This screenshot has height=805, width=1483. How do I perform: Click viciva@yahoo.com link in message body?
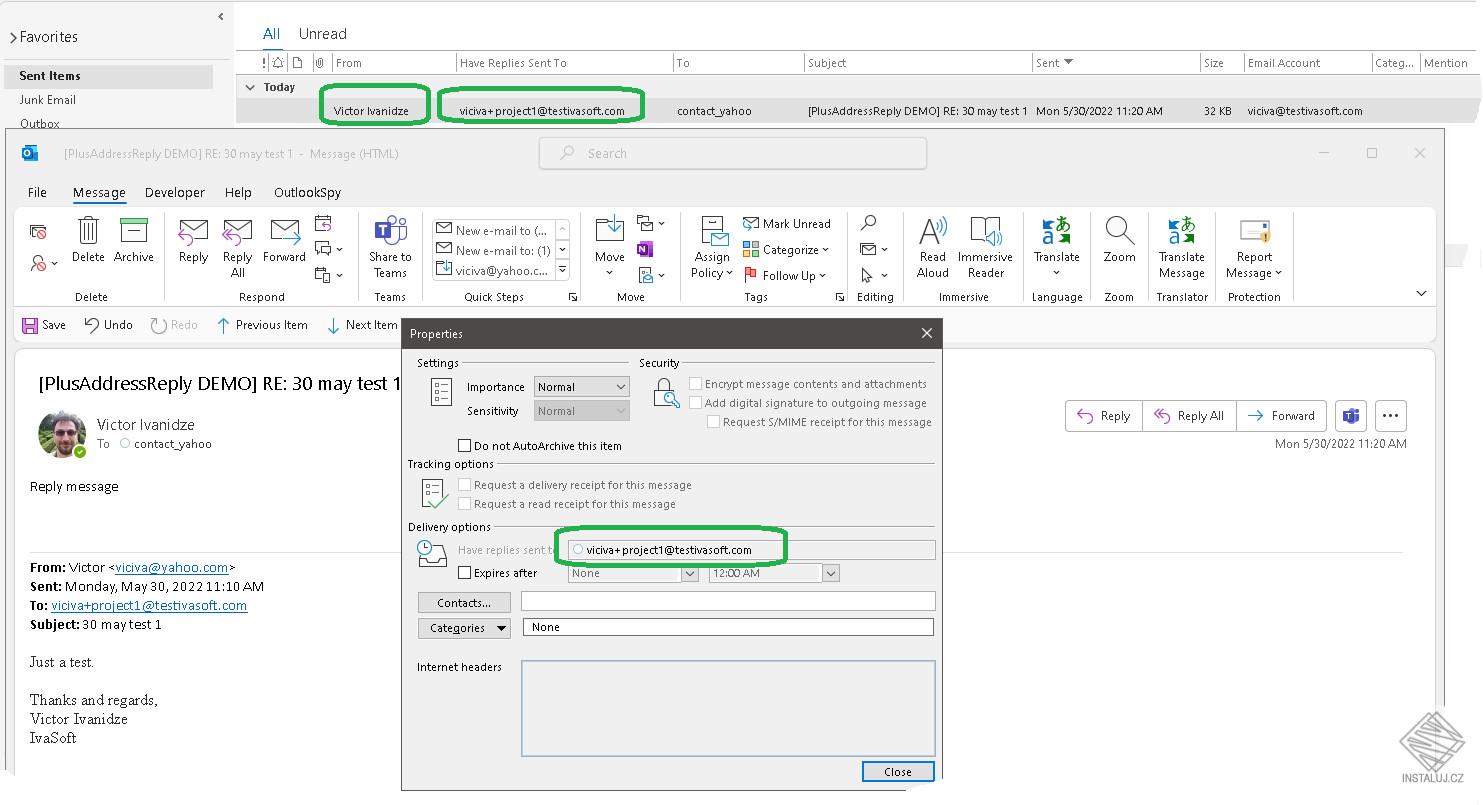171,567
